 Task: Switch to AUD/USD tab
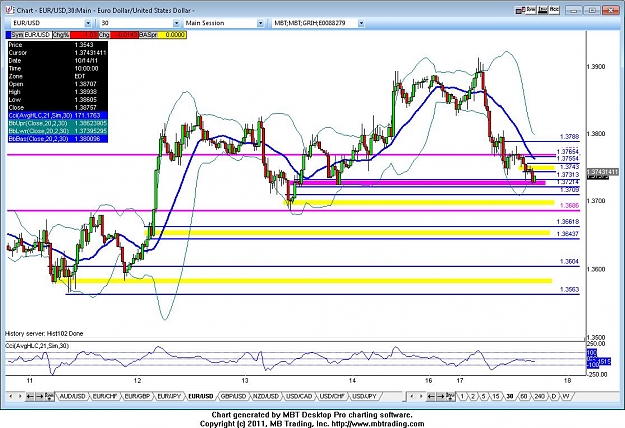(72, 397)
